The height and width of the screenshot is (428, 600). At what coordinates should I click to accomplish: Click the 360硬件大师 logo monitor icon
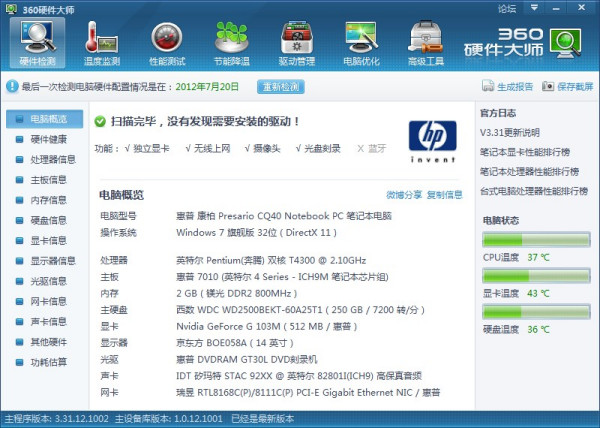click(x=566, y=43)
